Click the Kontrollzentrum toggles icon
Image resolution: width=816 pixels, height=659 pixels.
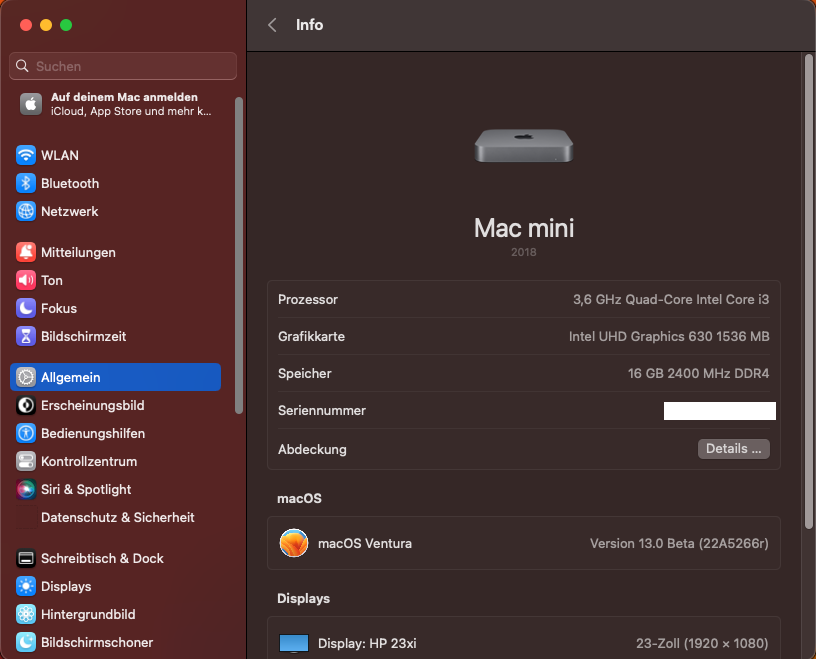tap(26, 461)
